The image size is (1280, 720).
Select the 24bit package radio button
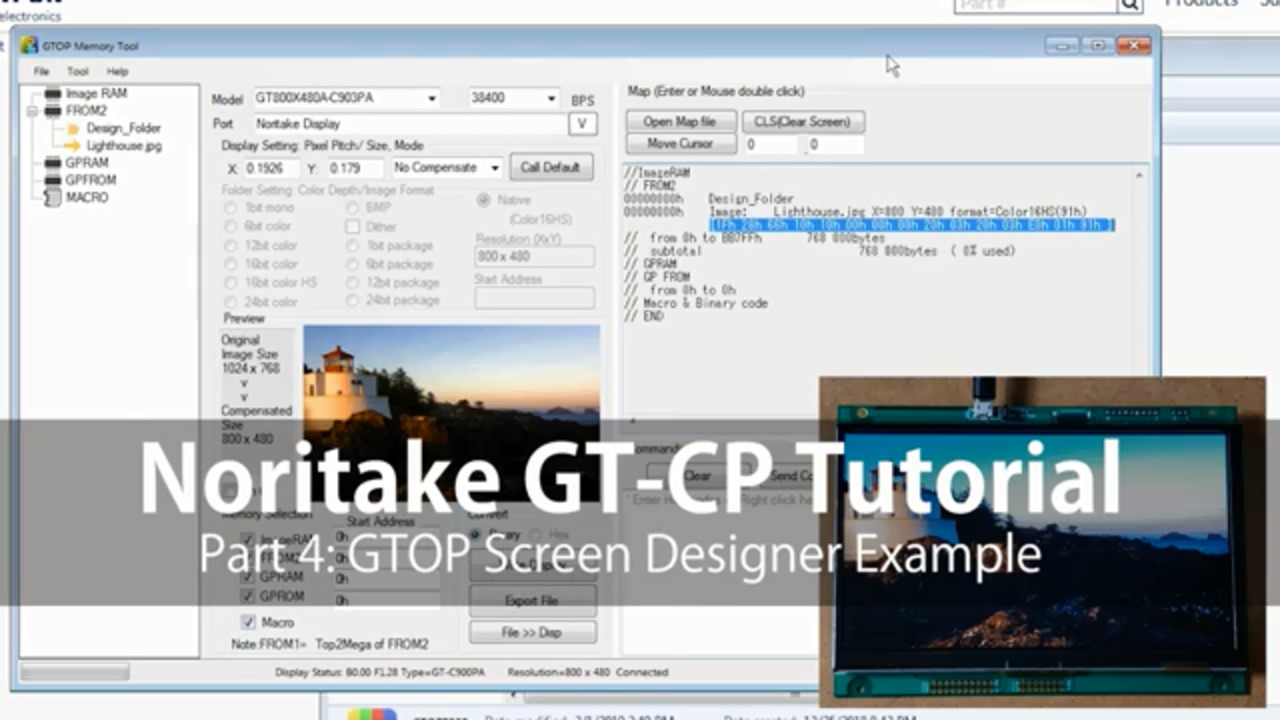pos(353,302)
